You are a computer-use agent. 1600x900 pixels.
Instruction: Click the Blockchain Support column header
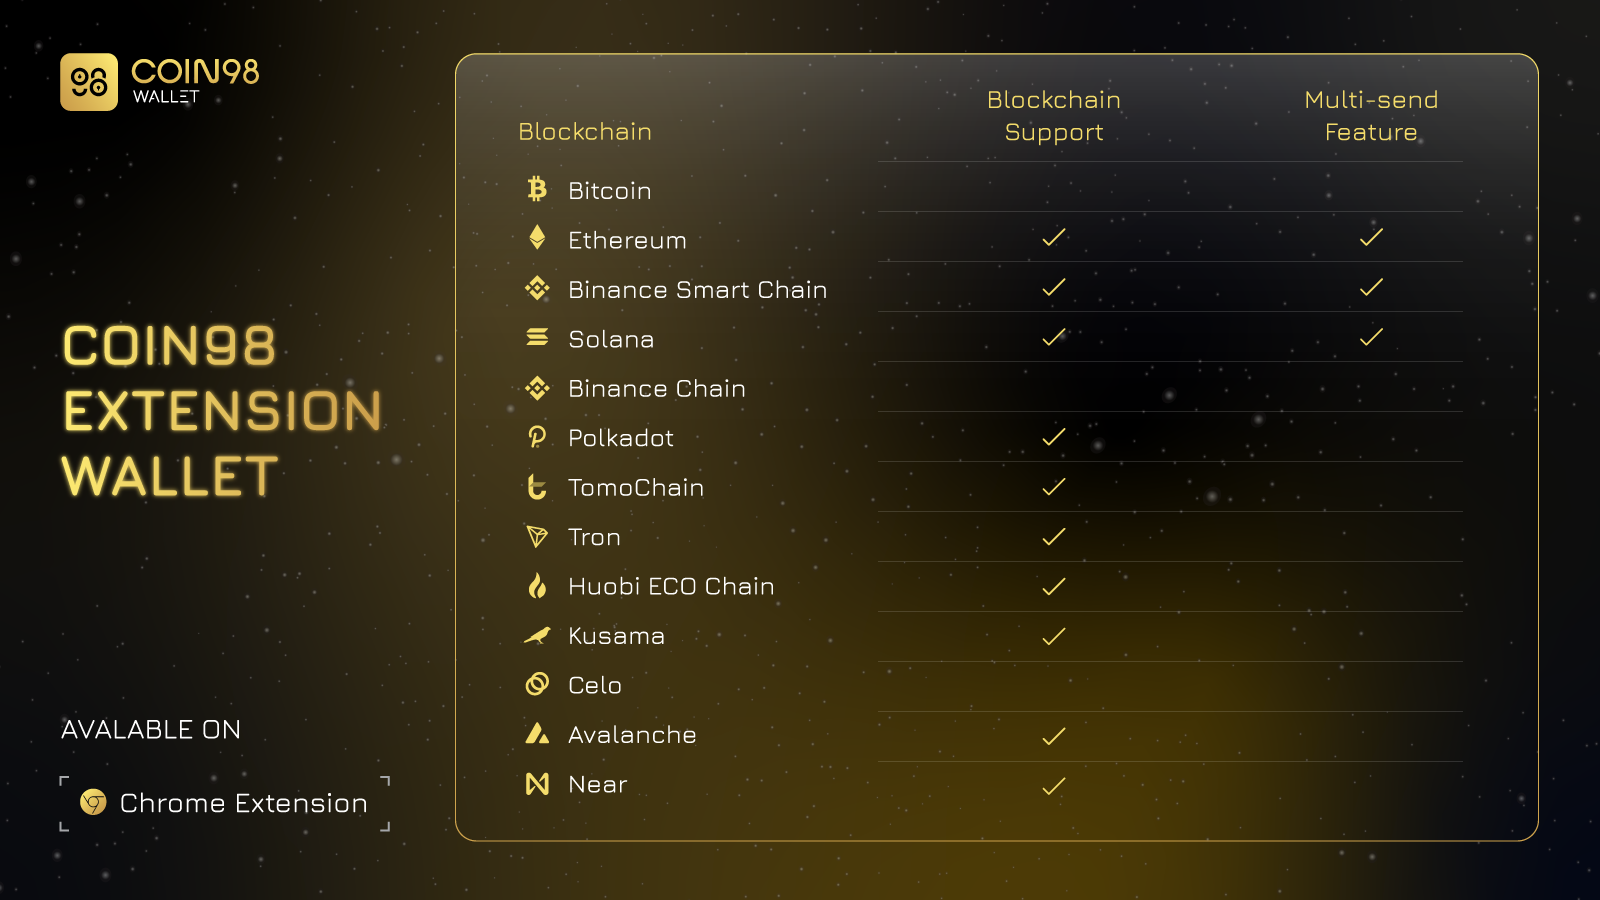pos(1054,116)
